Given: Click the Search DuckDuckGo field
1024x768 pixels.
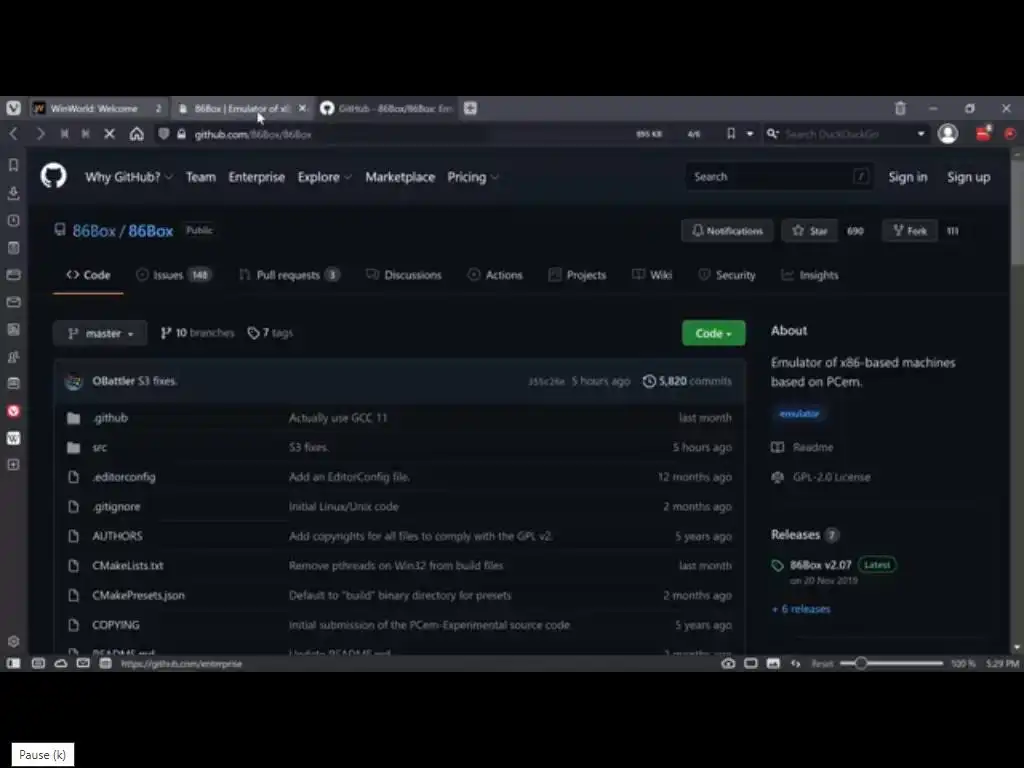Looking at the screenshot, I should pos(847,134).
